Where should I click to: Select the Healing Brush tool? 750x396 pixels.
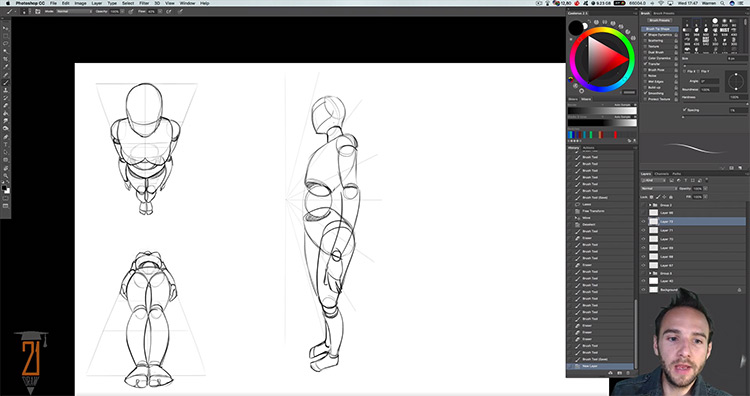click(6, 74)
